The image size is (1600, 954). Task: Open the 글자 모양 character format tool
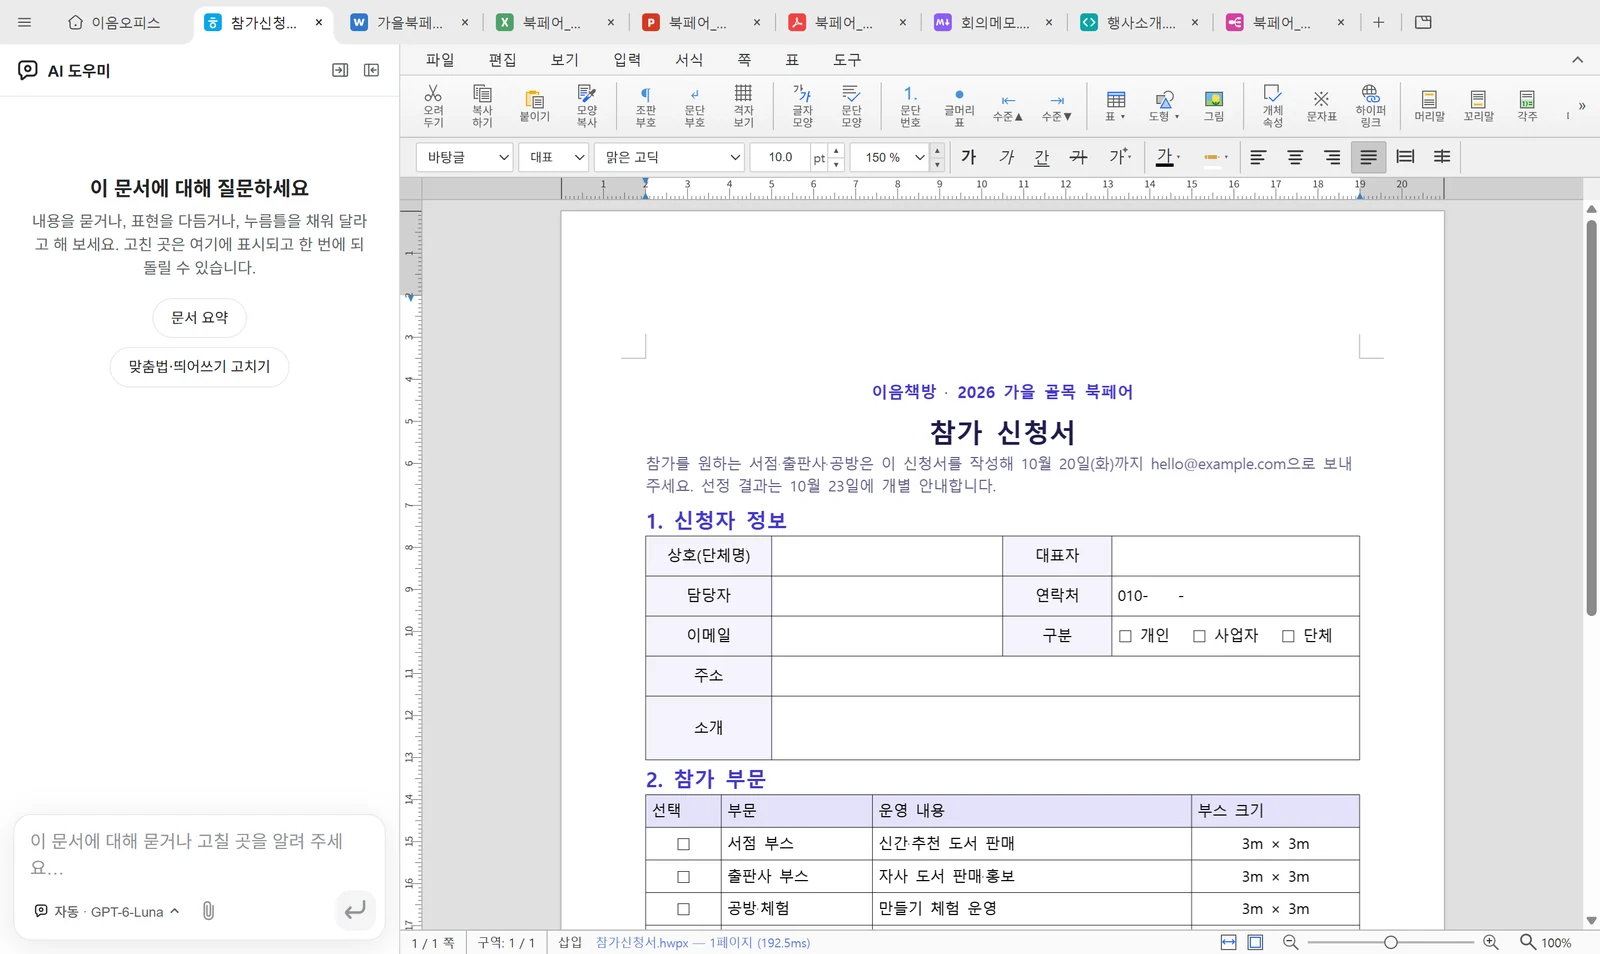(x=802, y=105)
